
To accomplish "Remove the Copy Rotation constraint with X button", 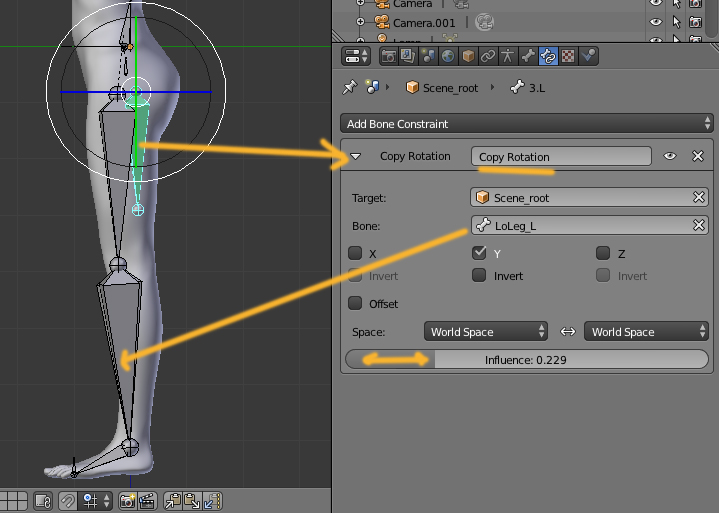I will pyautogui.click(x=698, y=156).
